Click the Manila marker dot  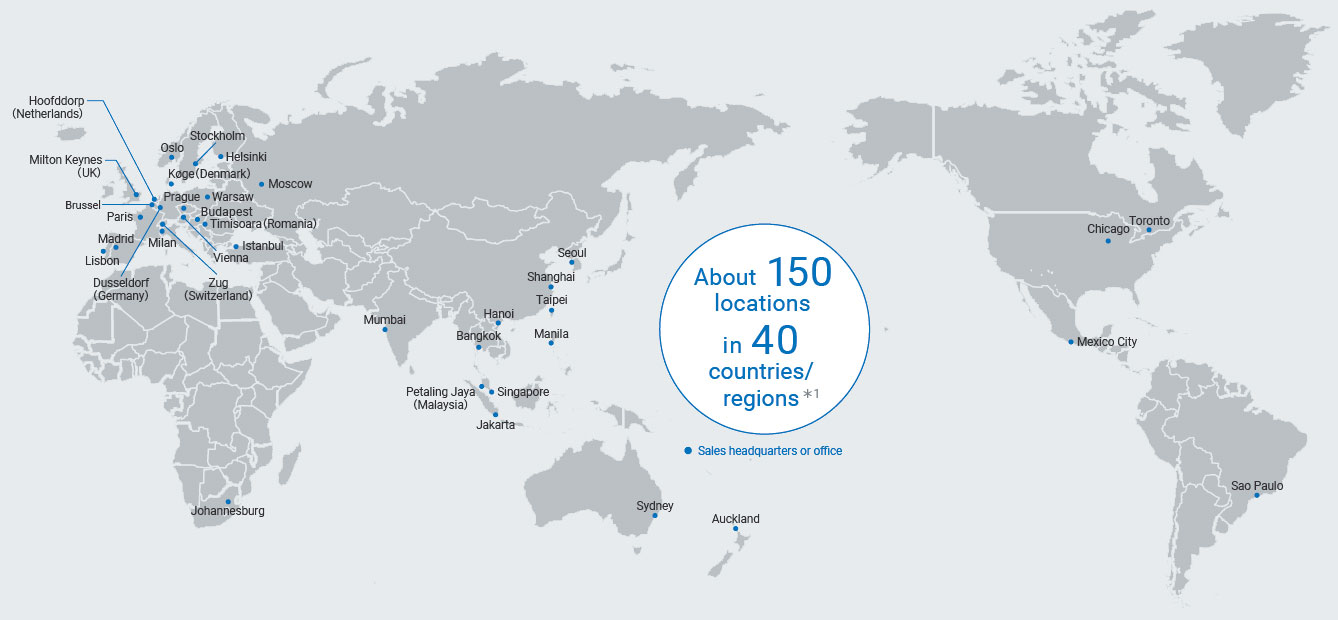(551, 343)
